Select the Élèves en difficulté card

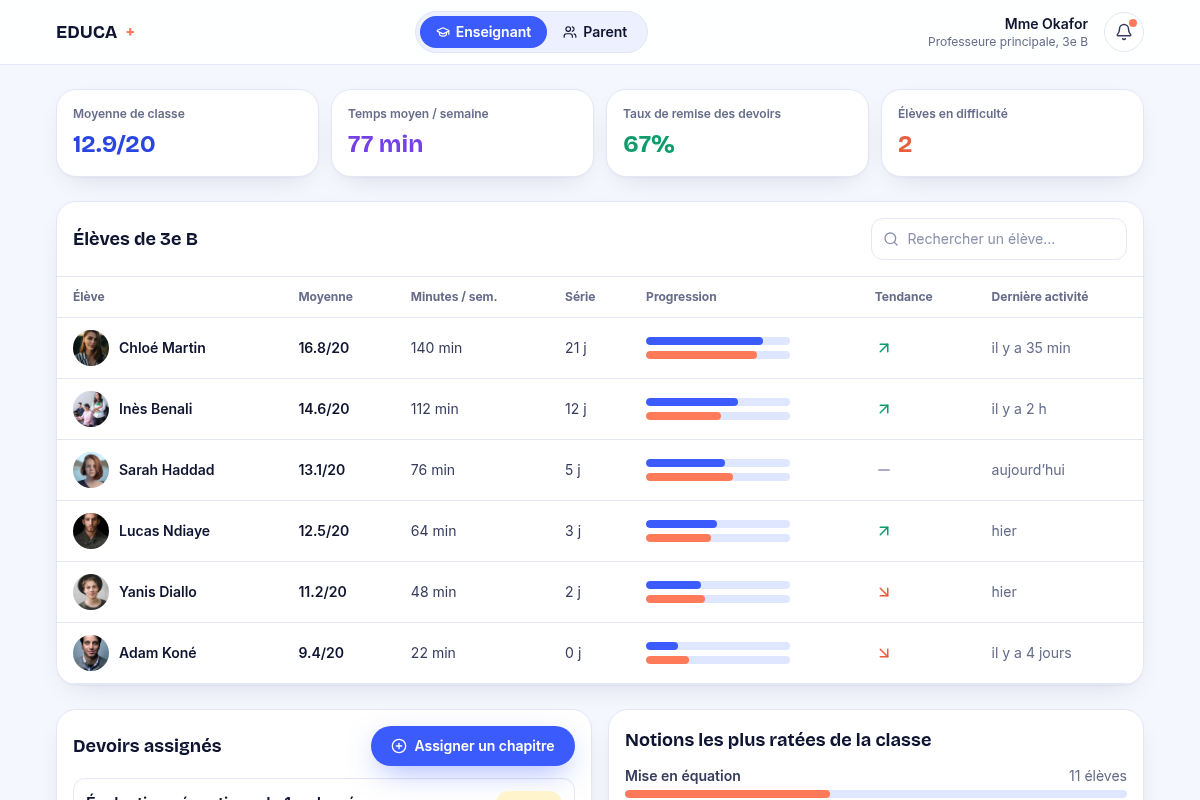click(1012, 133)
